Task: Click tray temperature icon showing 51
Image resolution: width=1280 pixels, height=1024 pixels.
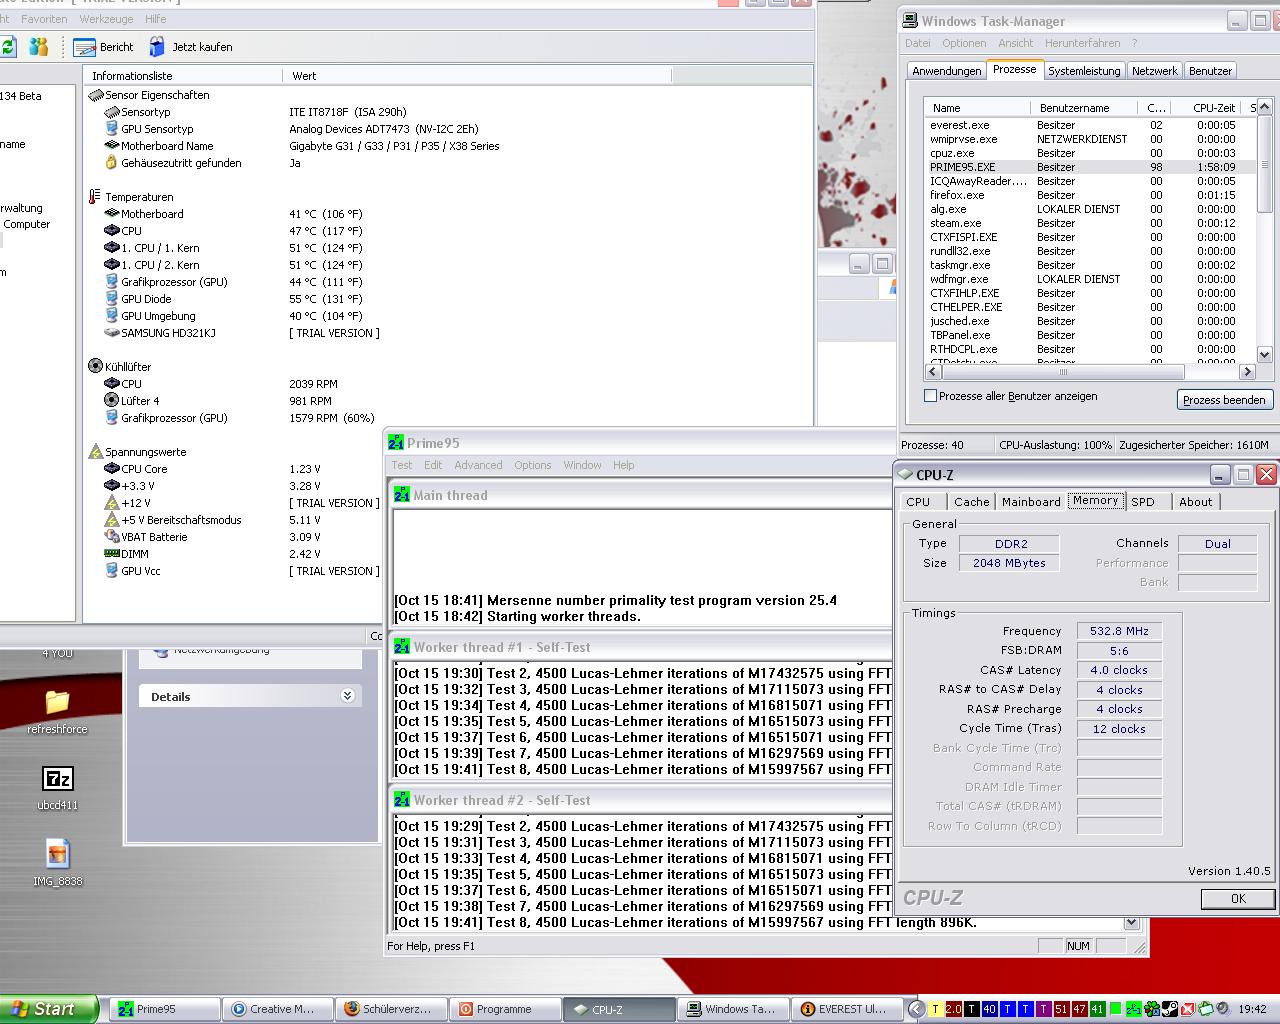Action: [1062, 1010]
